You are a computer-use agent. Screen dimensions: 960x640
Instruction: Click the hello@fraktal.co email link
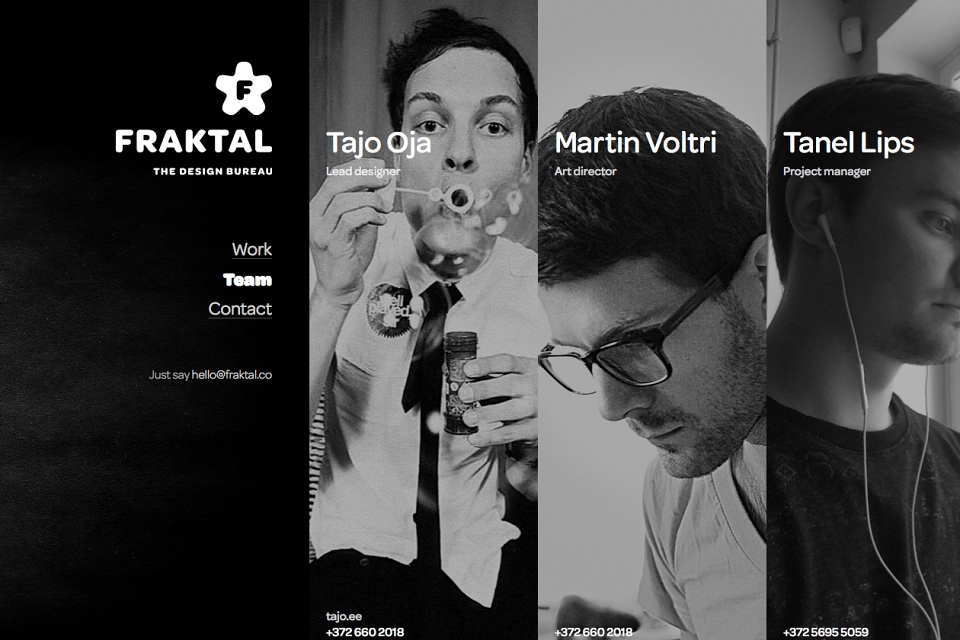(x=231, y=375)
